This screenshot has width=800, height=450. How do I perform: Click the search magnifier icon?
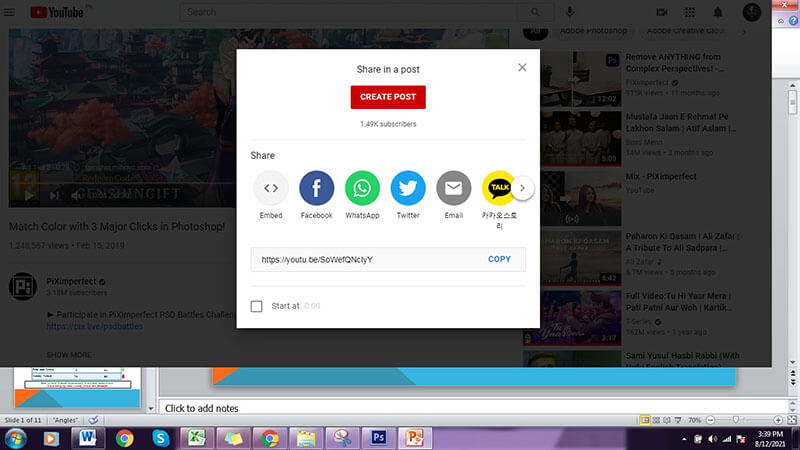pos(535,12)
